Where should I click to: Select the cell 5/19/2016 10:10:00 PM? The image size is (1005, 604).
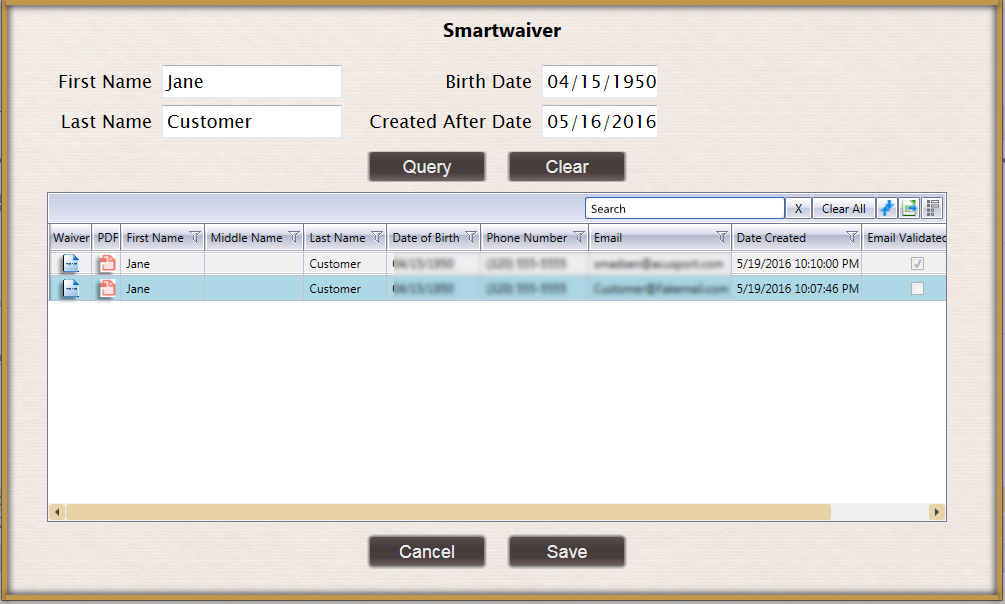tap(797, 264)
